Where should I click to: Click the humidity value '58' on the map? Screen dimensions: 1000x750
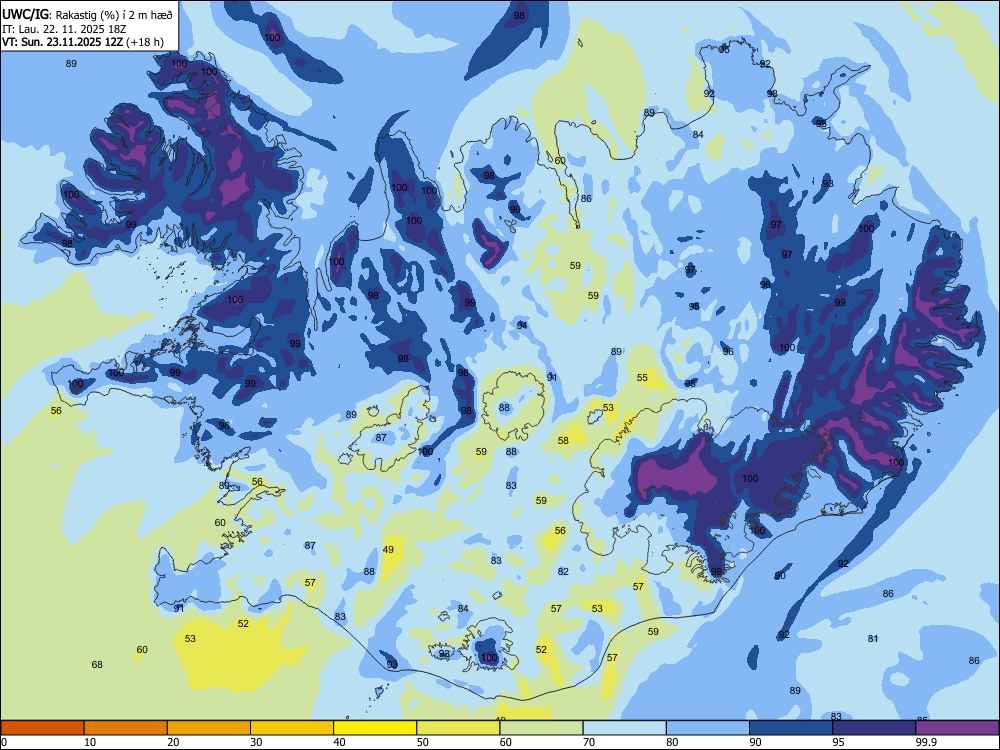point(563,441)
